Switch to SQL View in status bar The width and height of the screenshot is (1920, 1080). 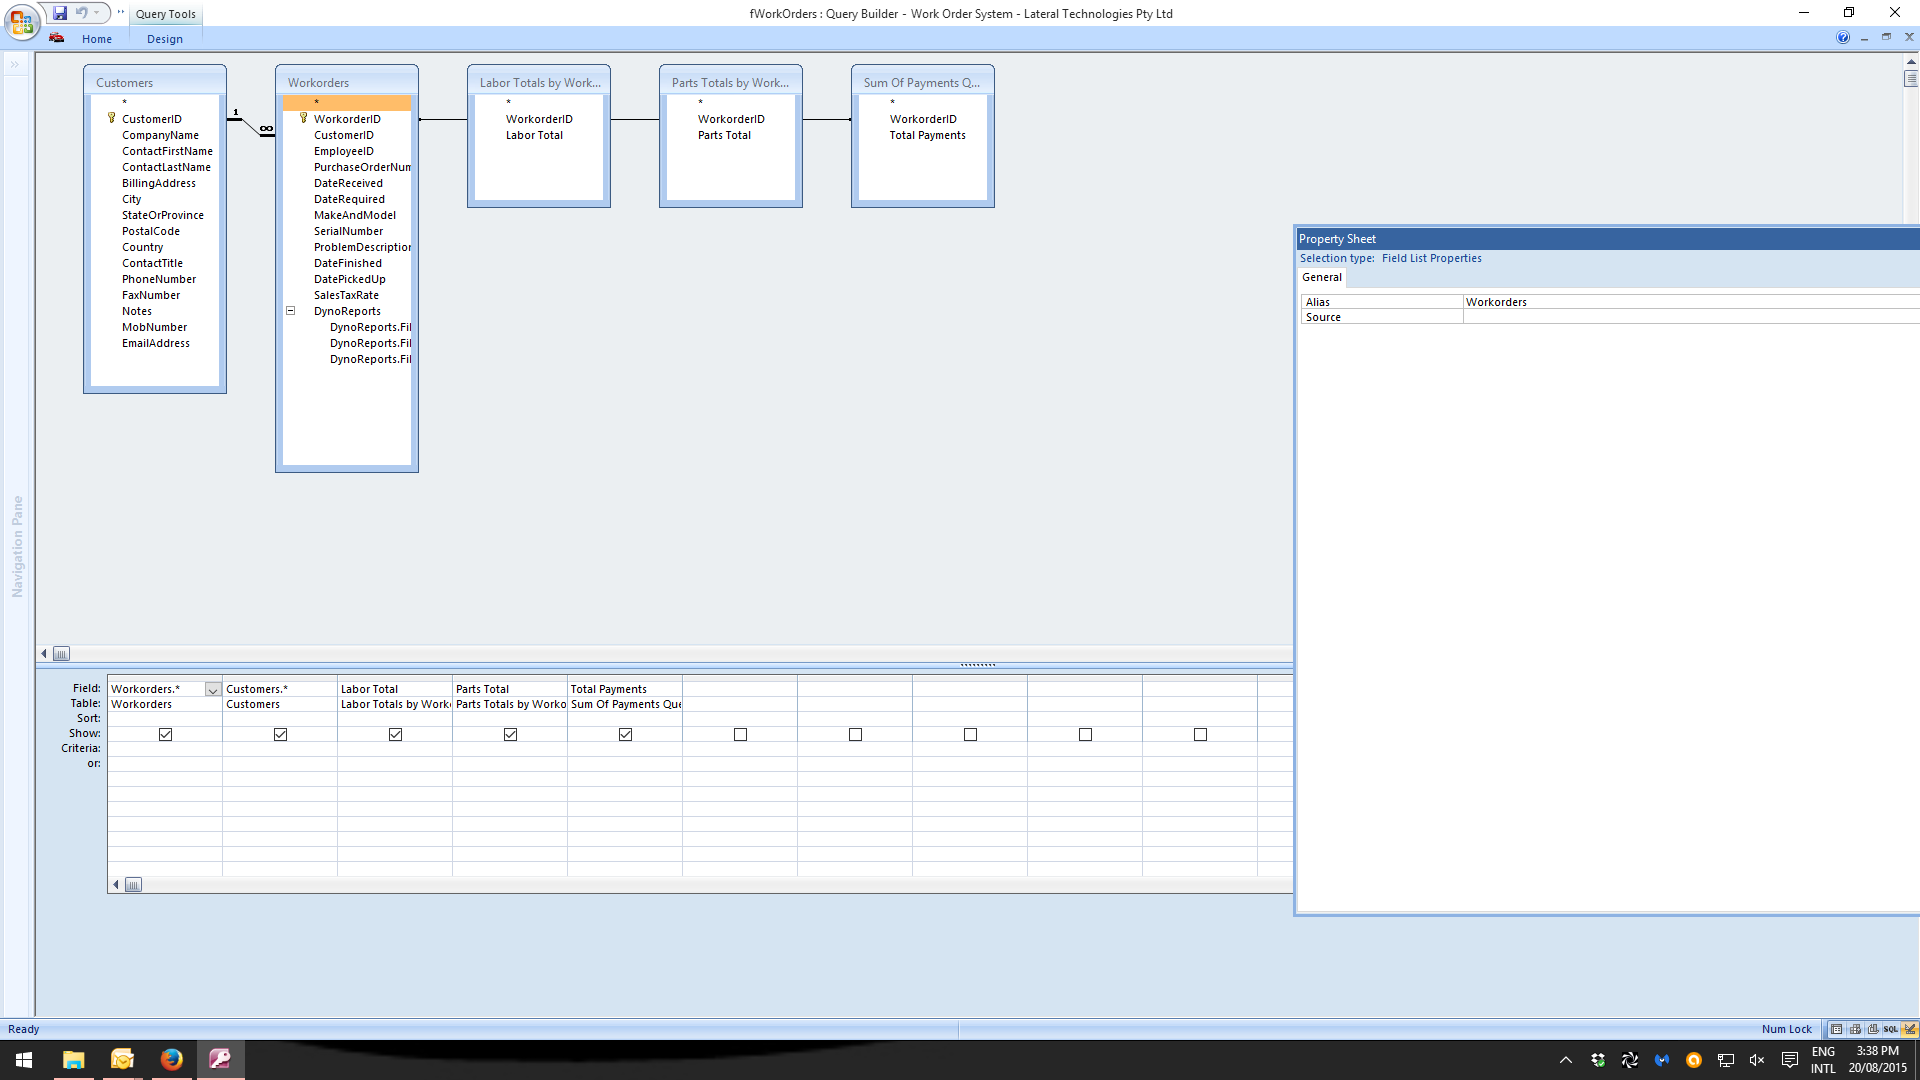pyautogui.click(x=1890, y=1029)
